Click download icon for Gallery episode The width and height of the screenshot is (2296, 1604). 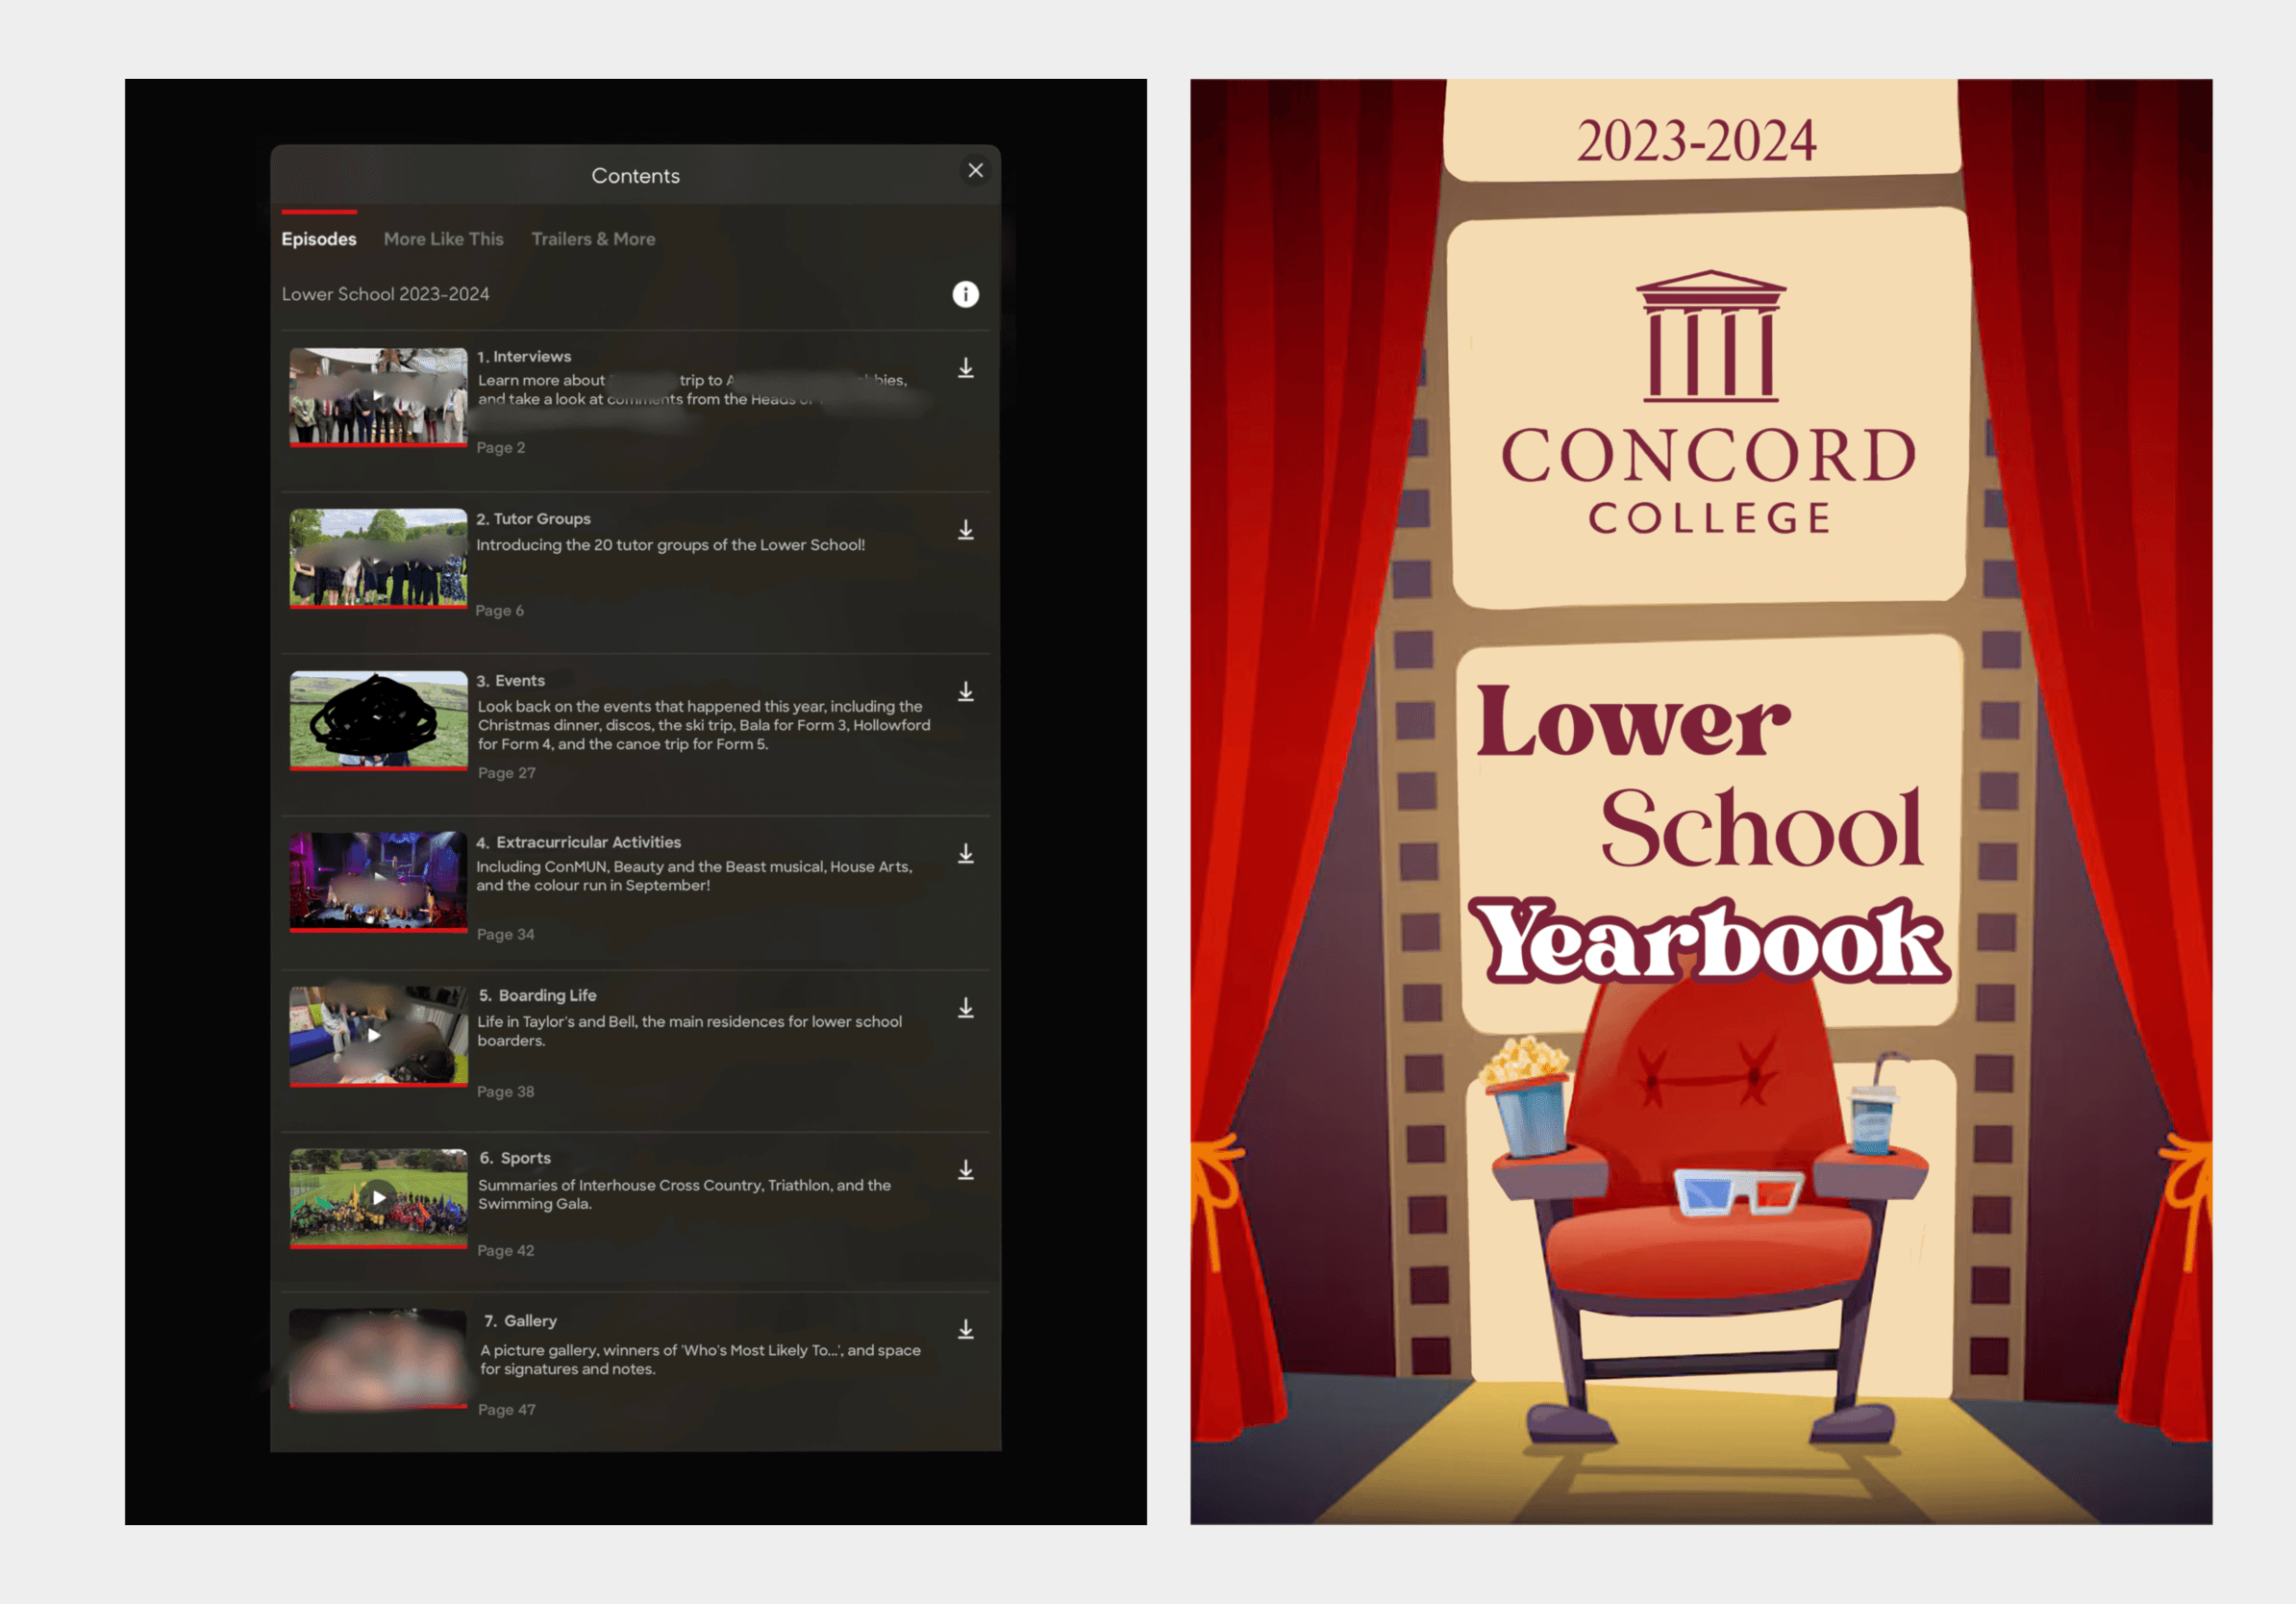(x=965, y=1330)
